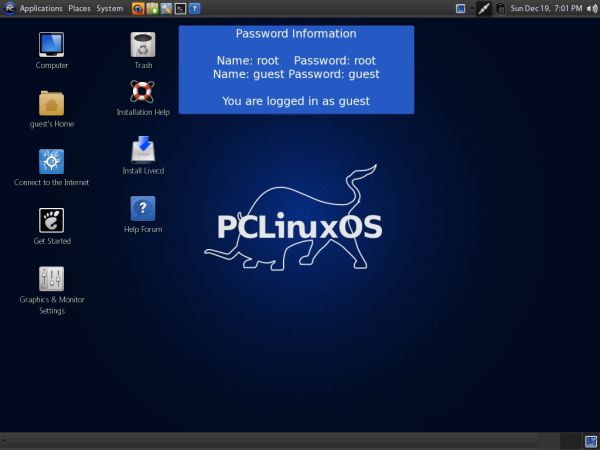The height and width of the screenshot is (450, 600).
Task: Click the 'Name: guest Password: guest' line
Action: click(x=296, y=74)
